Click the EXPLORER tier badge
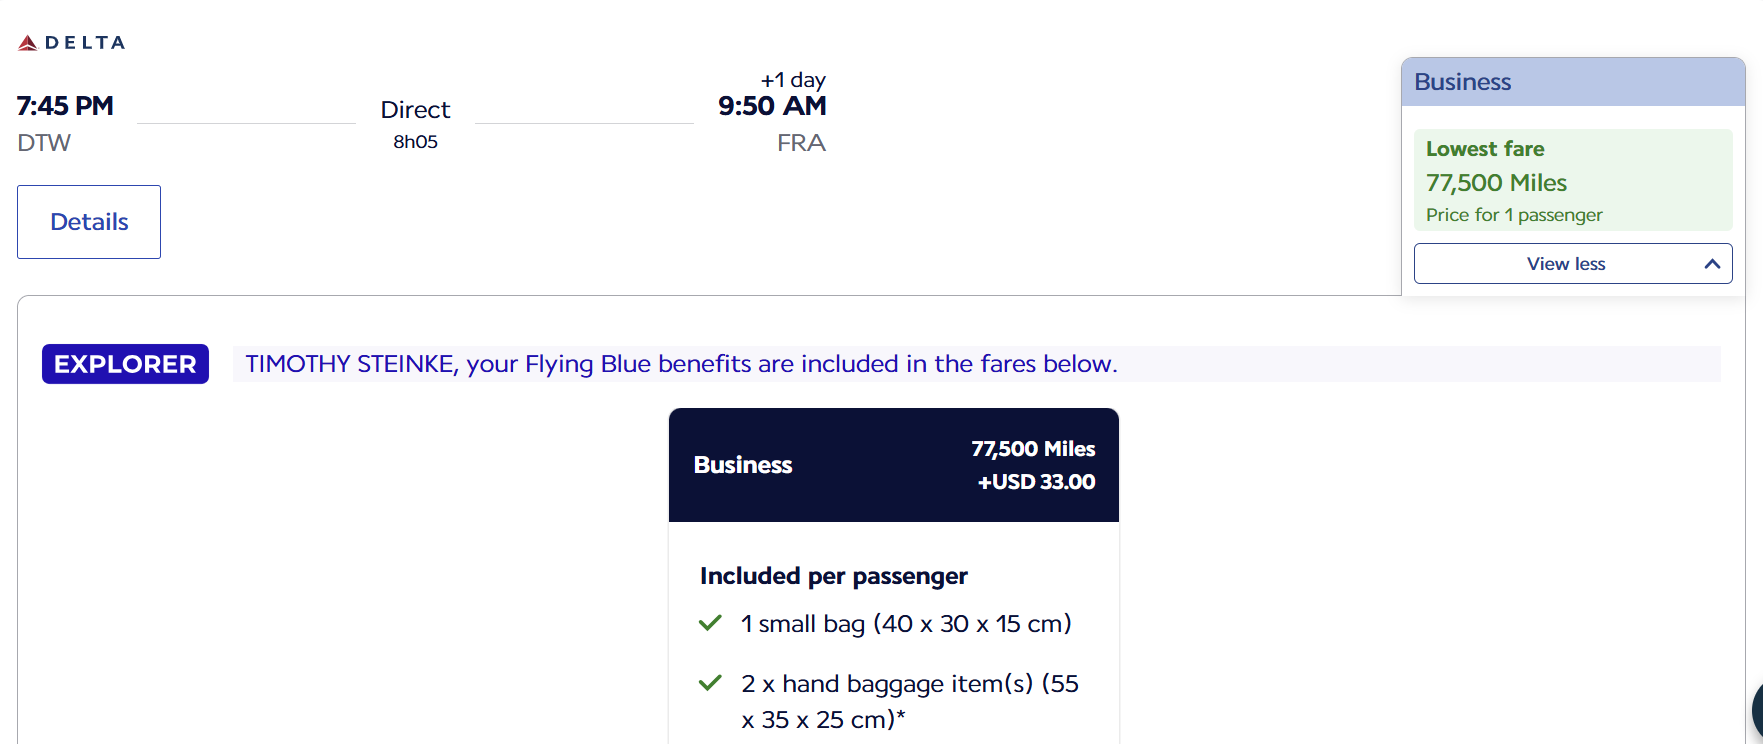The width and height of the screenshot is (1763, 744). pyautogui.click(x=125, y=364)
